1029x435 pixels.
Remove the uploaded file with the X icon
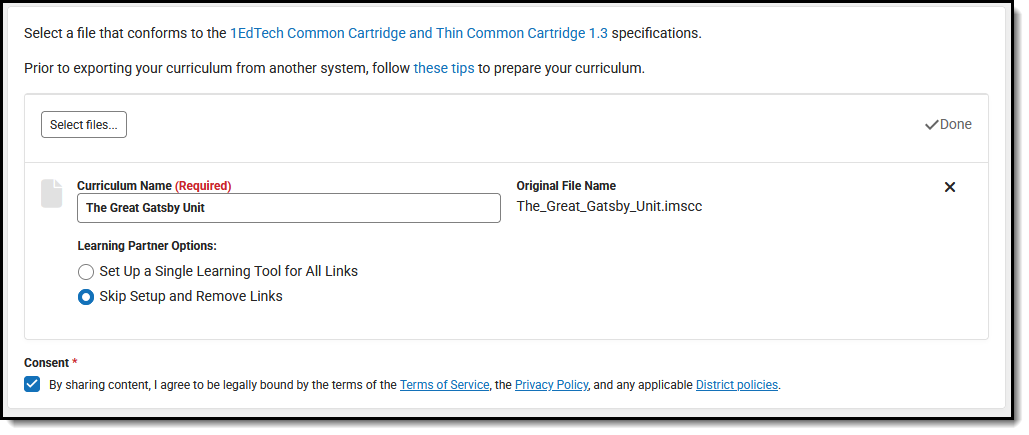pos(950,187)
